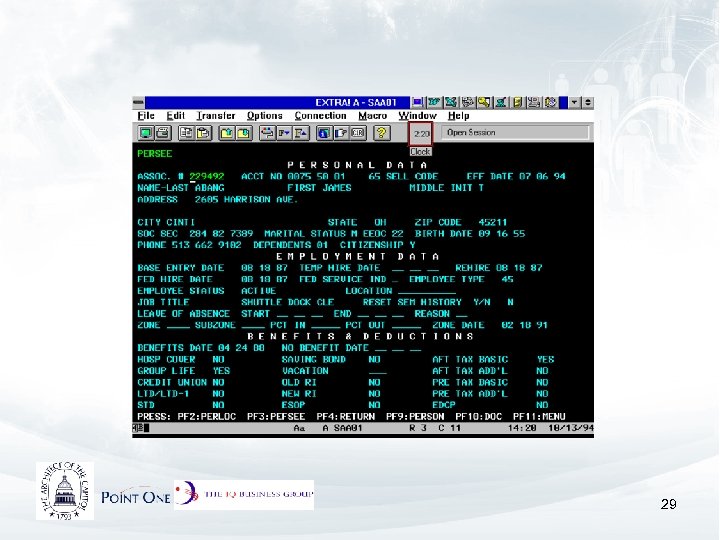Screen dimensions: 720x540
Task: Click the zip code 45211
Action: [493, 223]
